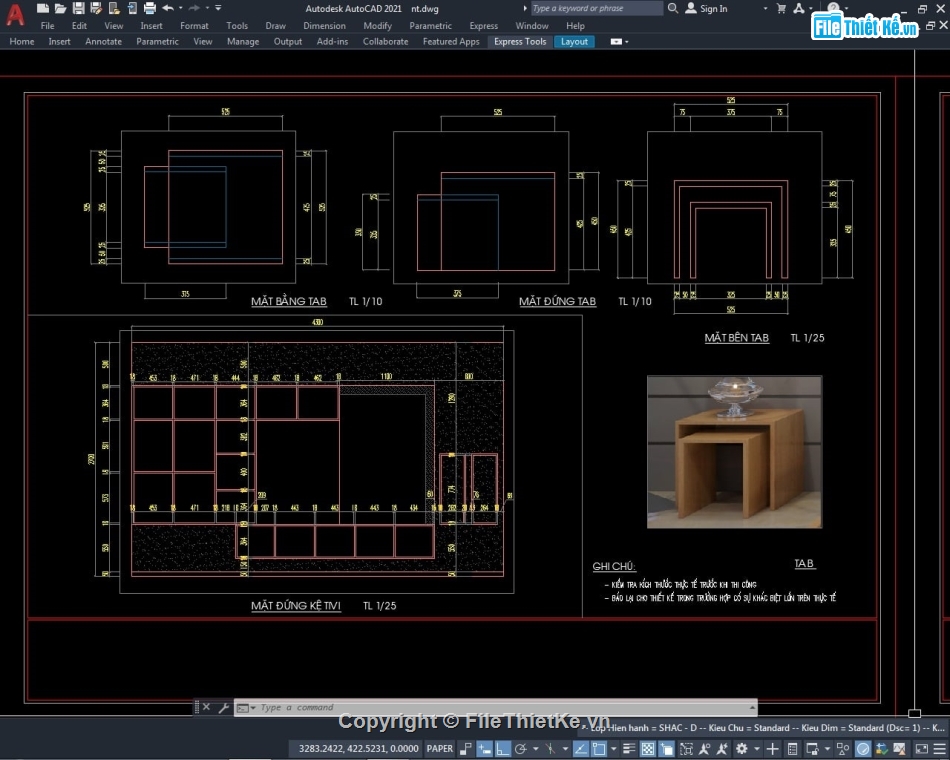The image size is (950, 760).
Task: Undo the last action
Action: tap(168, 8)
